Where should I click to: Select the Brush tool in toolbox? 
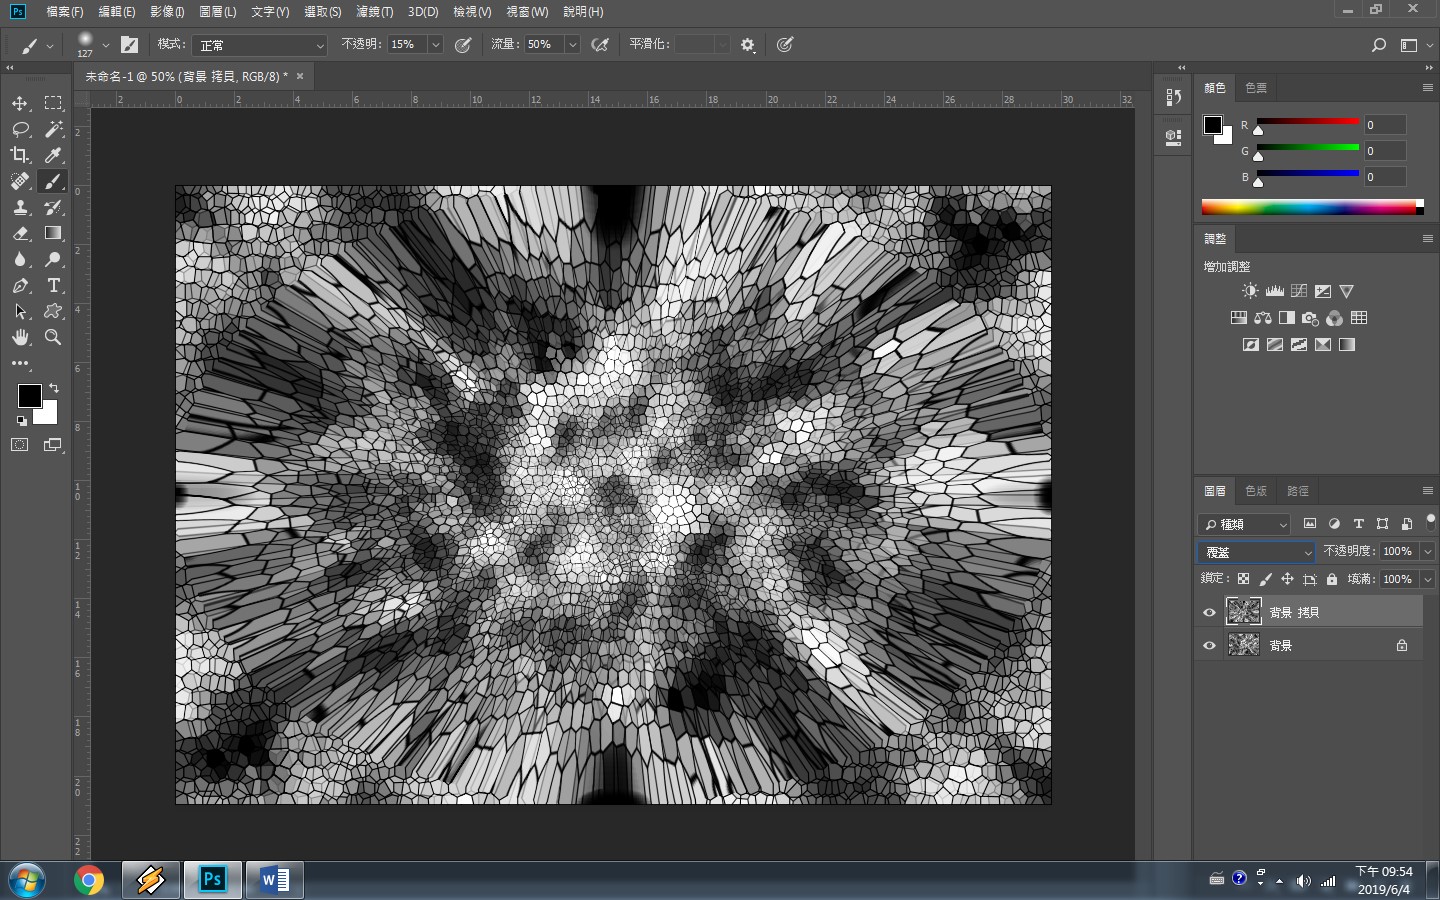53,181
